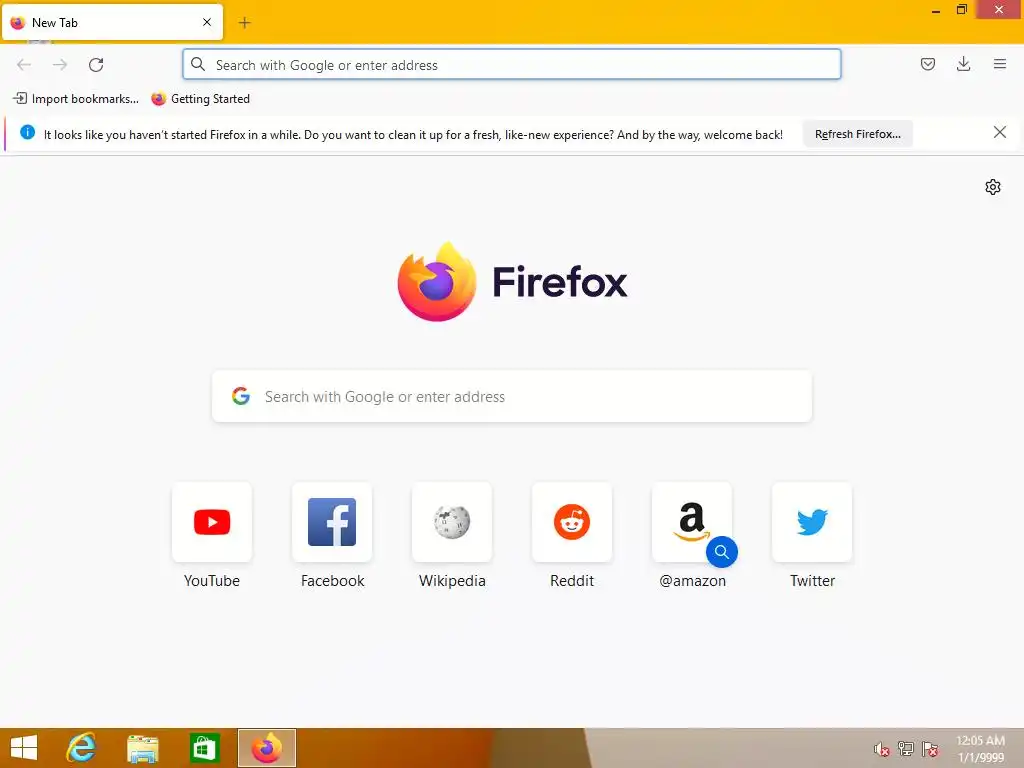Open the Getting Started bookmark
The image size is (1024, 768).
[x=200, y=99]
